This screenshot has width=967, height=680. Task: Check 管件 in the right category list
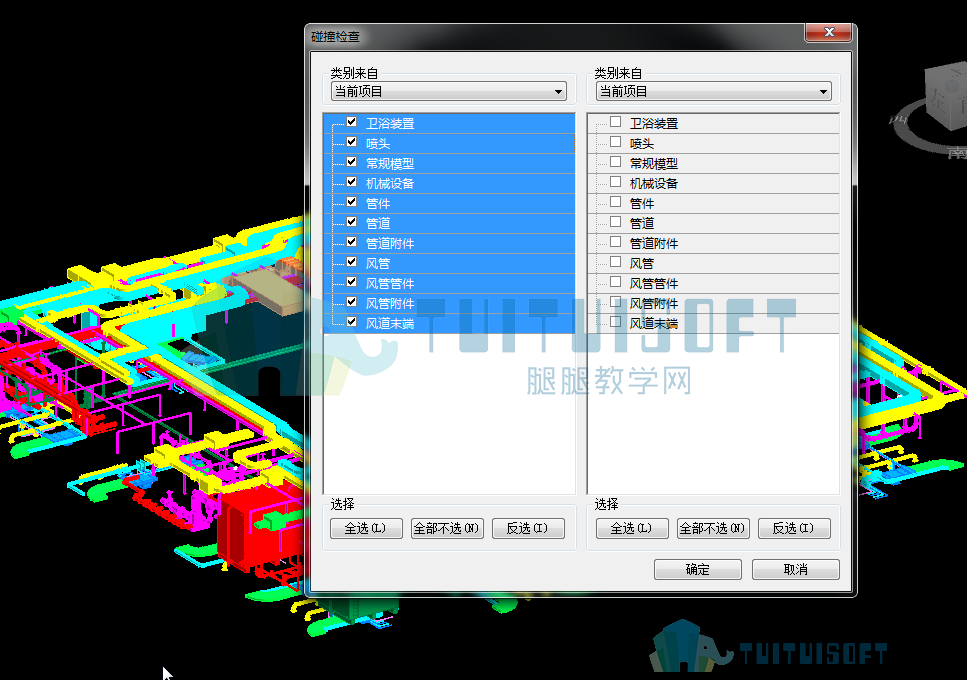(615, 202)
